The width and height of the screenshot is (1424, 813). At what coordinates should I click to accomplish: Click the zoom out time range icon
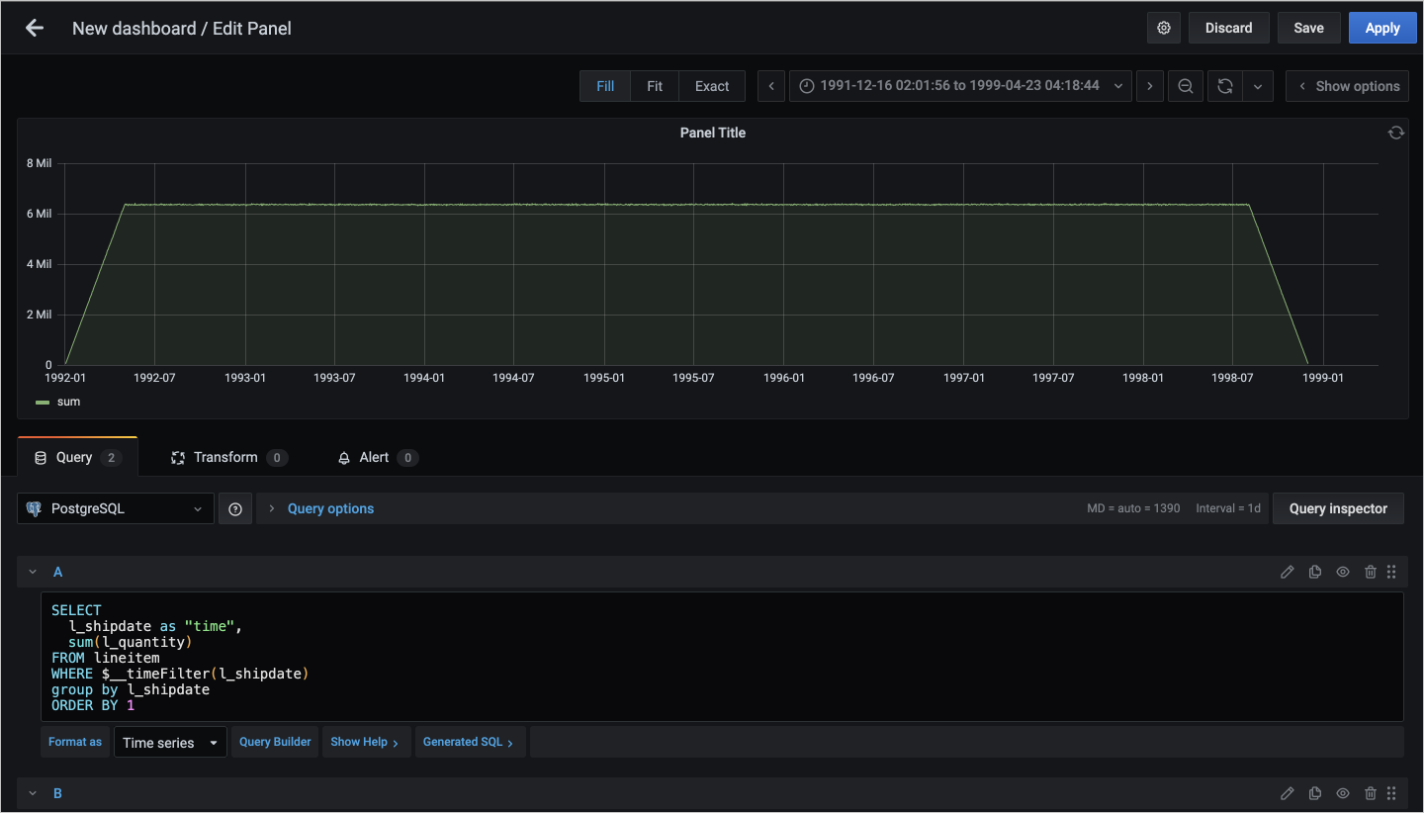click(1185, 86)
